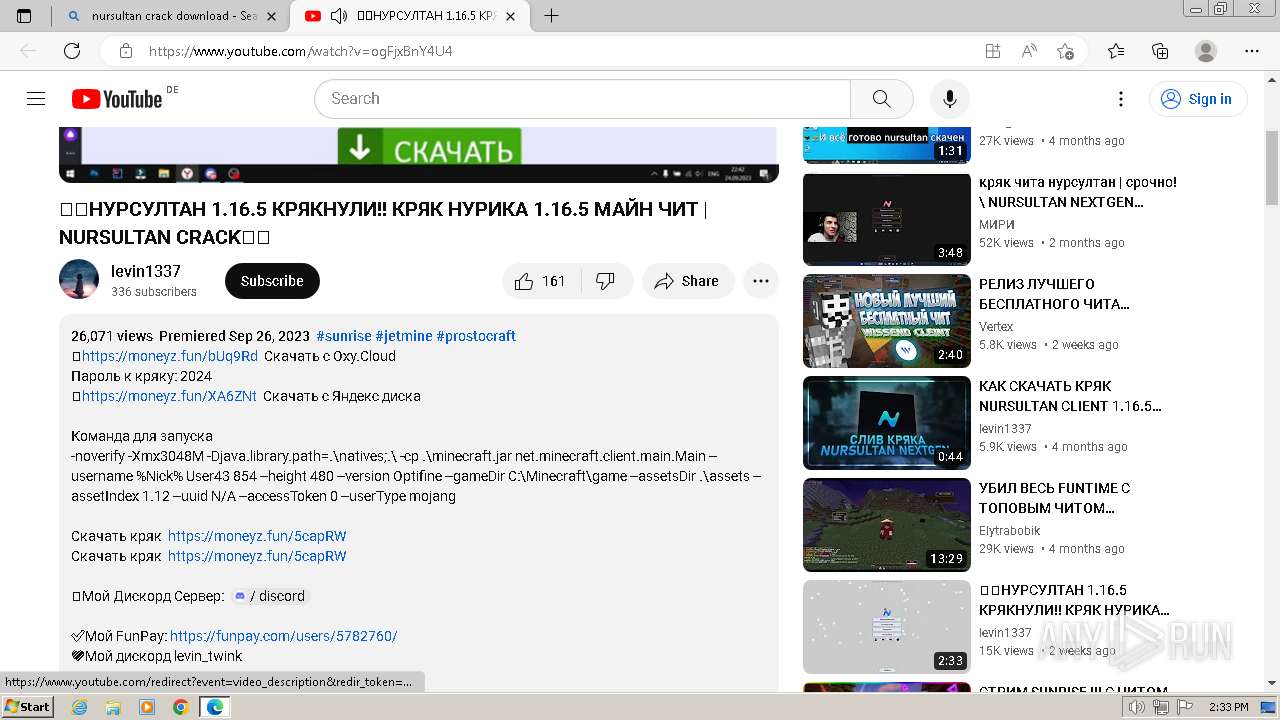Open the #prostocraft hashtag

point(476,336)
